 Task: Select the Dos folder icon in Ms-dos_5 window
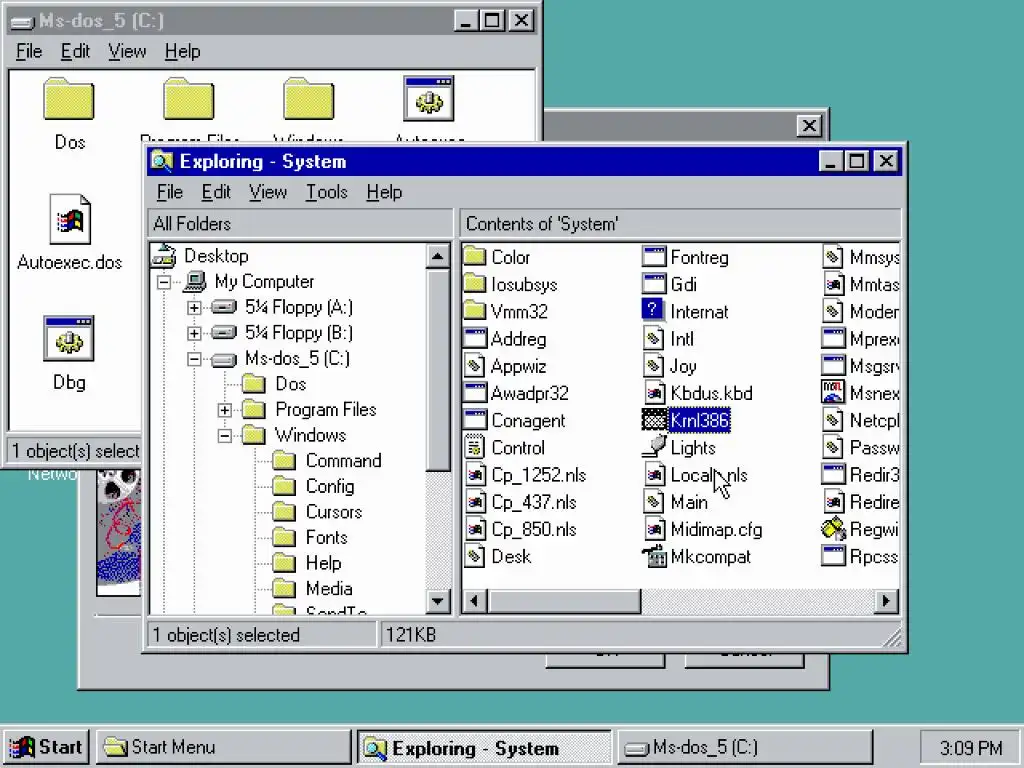(69, 99)
